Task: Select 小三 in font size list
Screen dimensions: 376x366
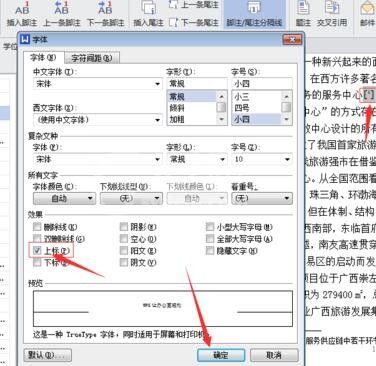Action: click(256, 97)
